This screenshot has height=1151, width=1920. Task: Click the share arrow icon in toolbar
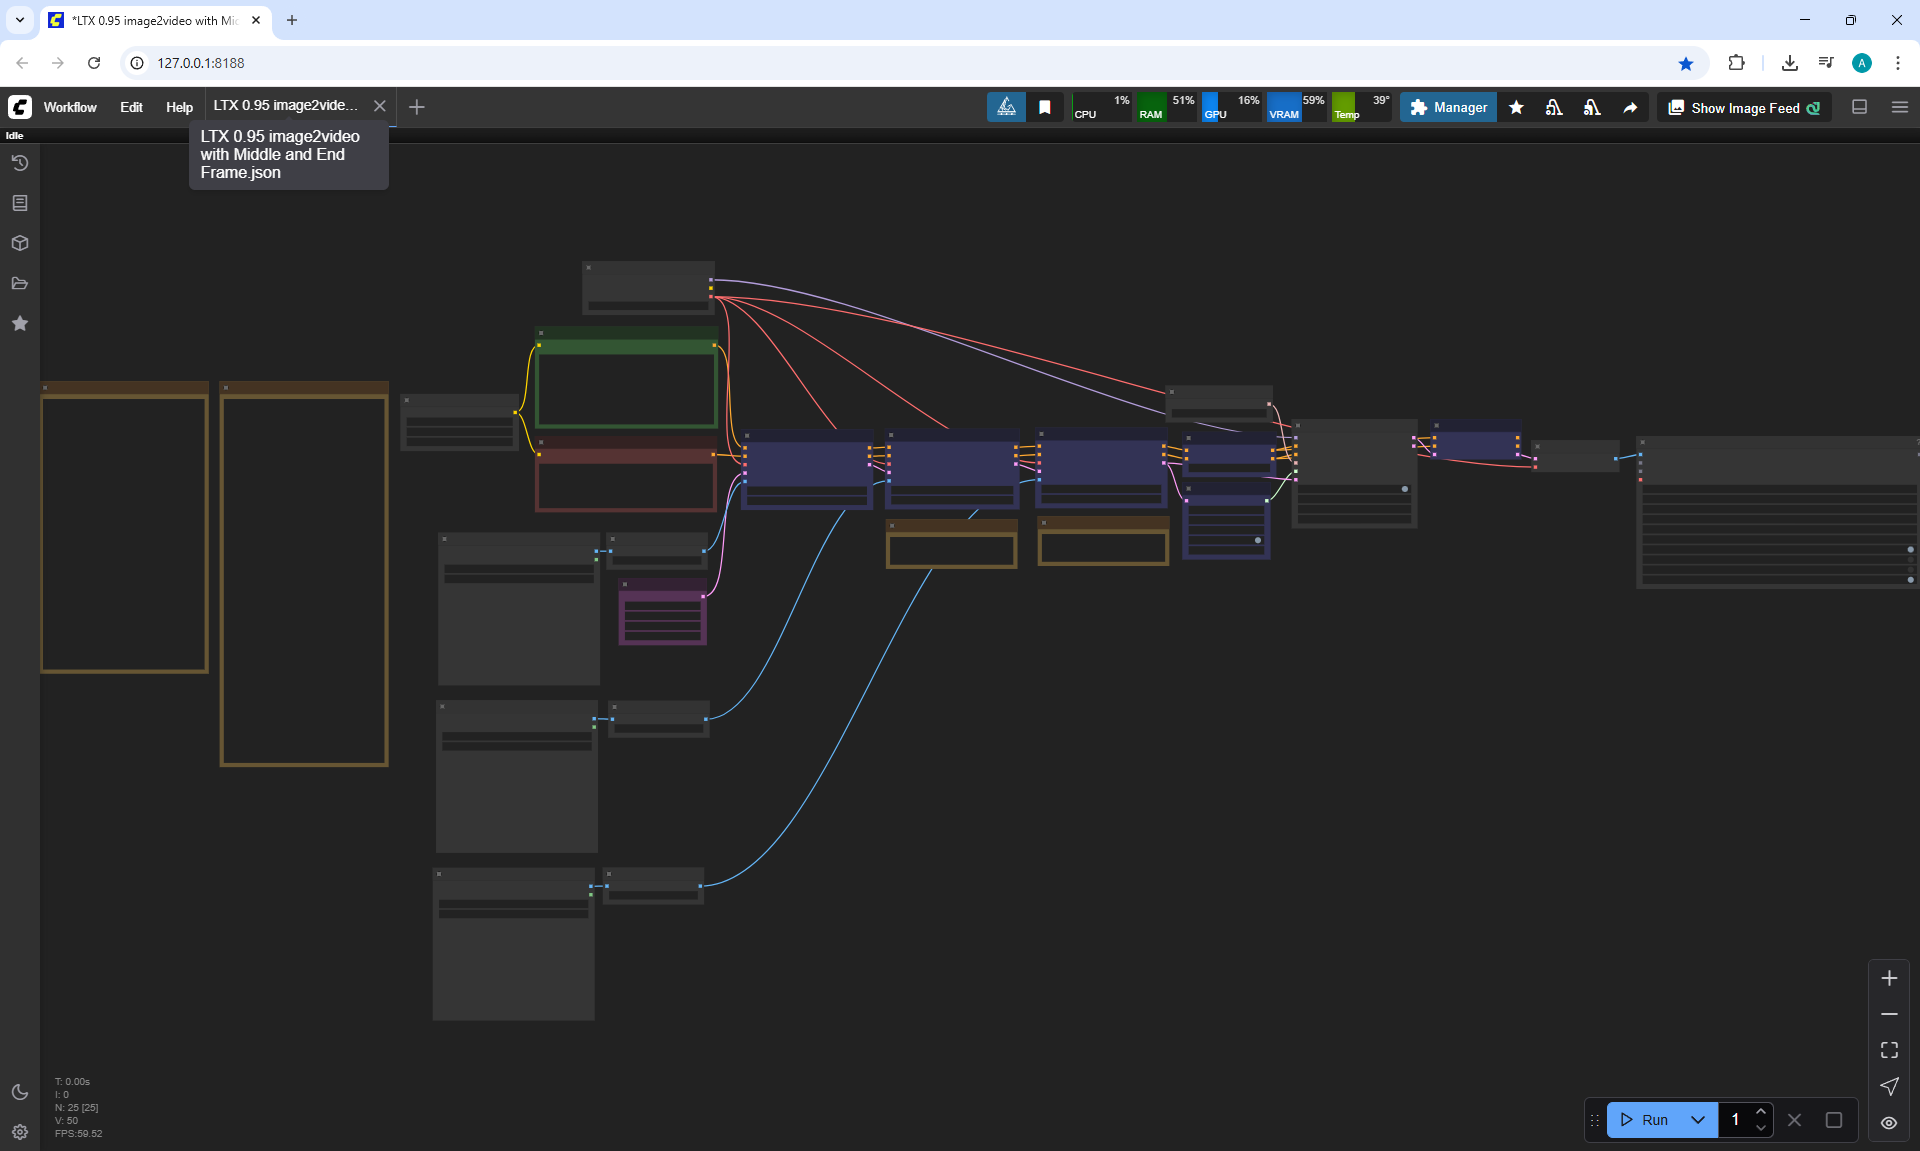click(x=1630, y=107)
